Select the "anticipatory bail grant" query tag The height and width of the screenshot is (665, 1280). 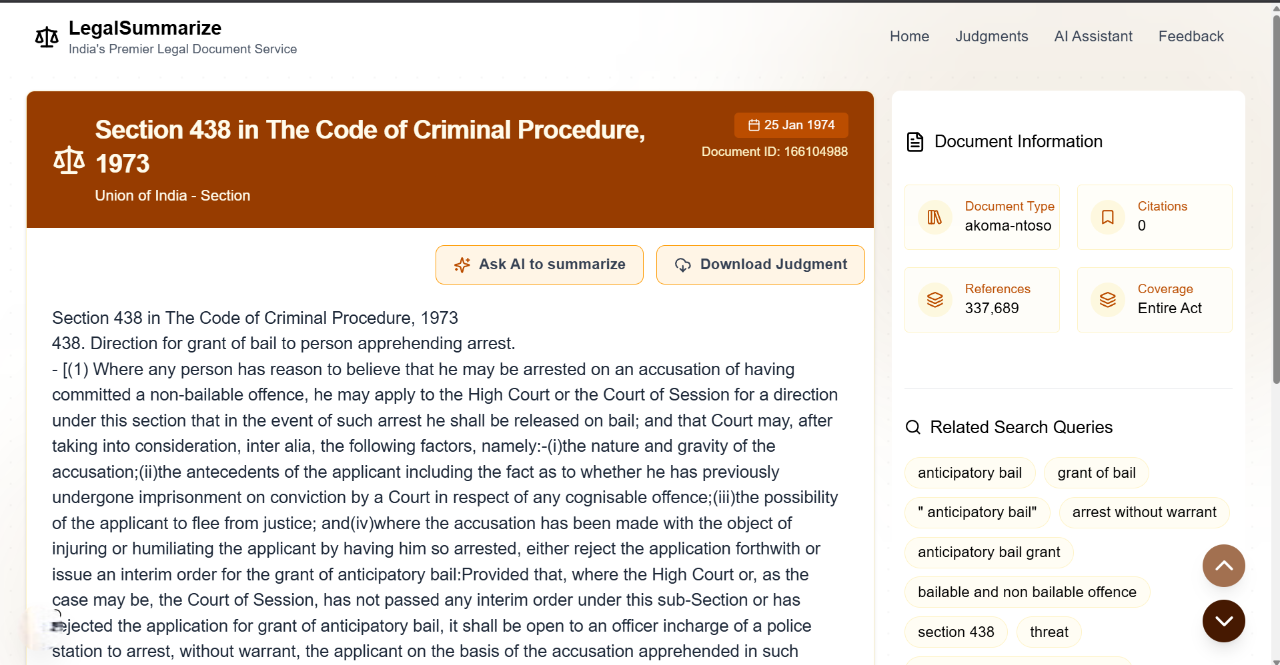point(989,552)
